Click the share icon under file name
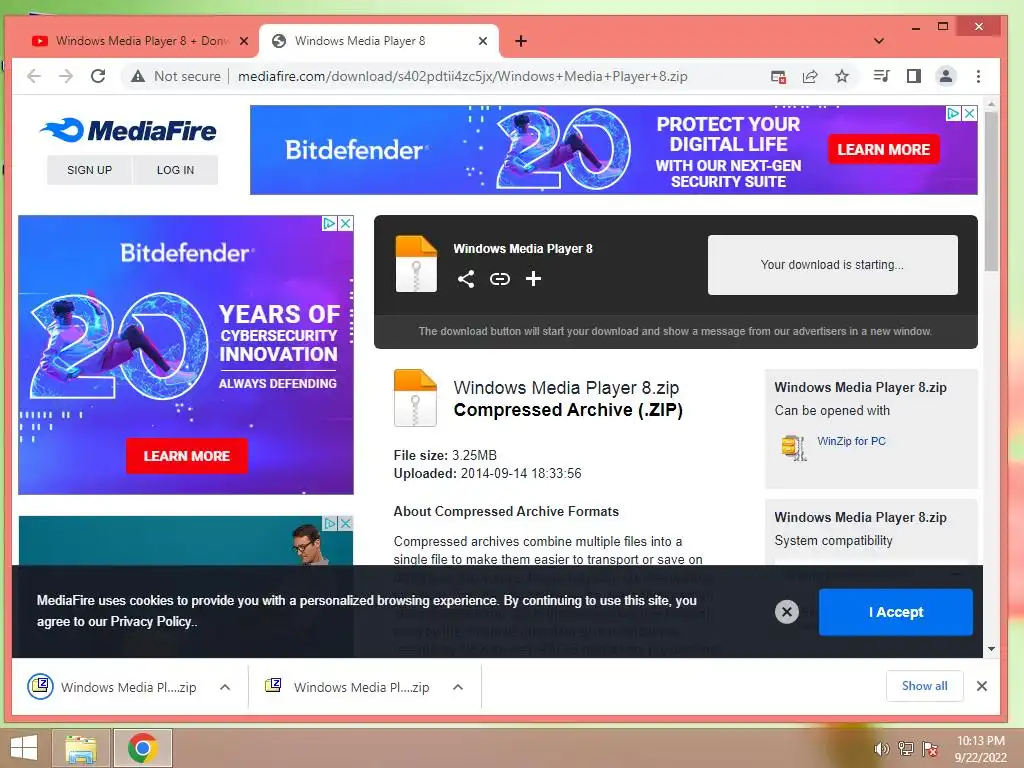Viewport: 1024px width, 768px height. 466,280
